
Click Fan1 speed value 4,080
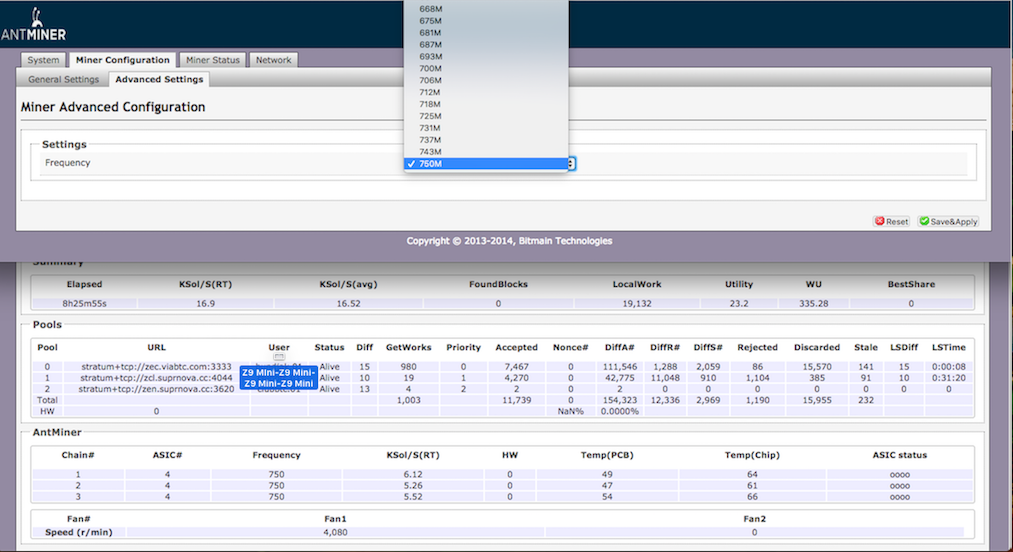(335, 533)
